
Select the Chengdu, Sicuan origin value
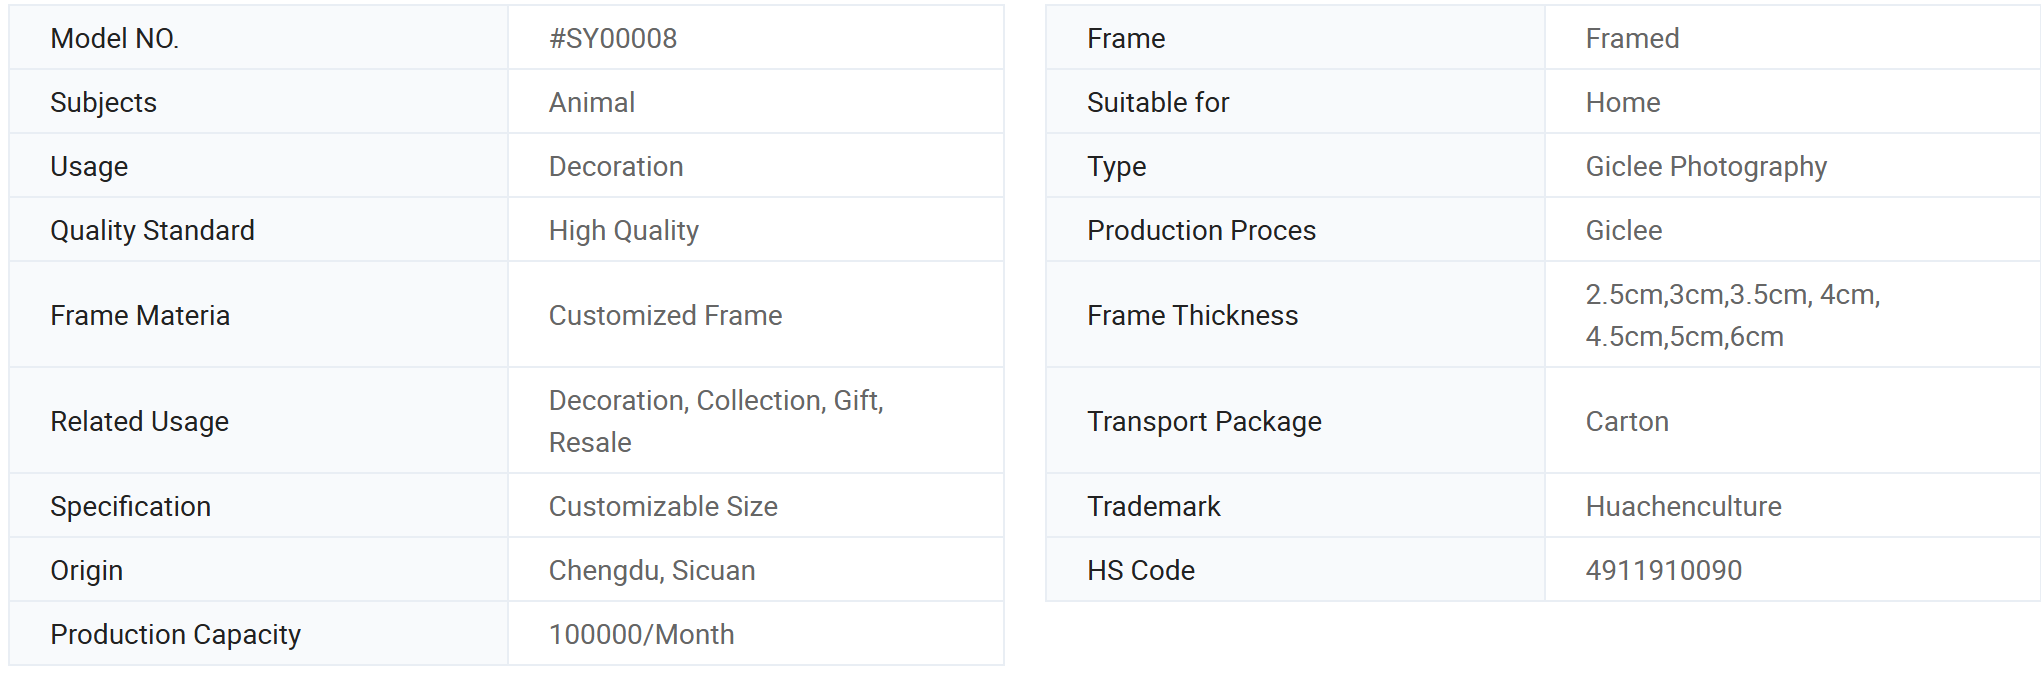tap(652, 570)
